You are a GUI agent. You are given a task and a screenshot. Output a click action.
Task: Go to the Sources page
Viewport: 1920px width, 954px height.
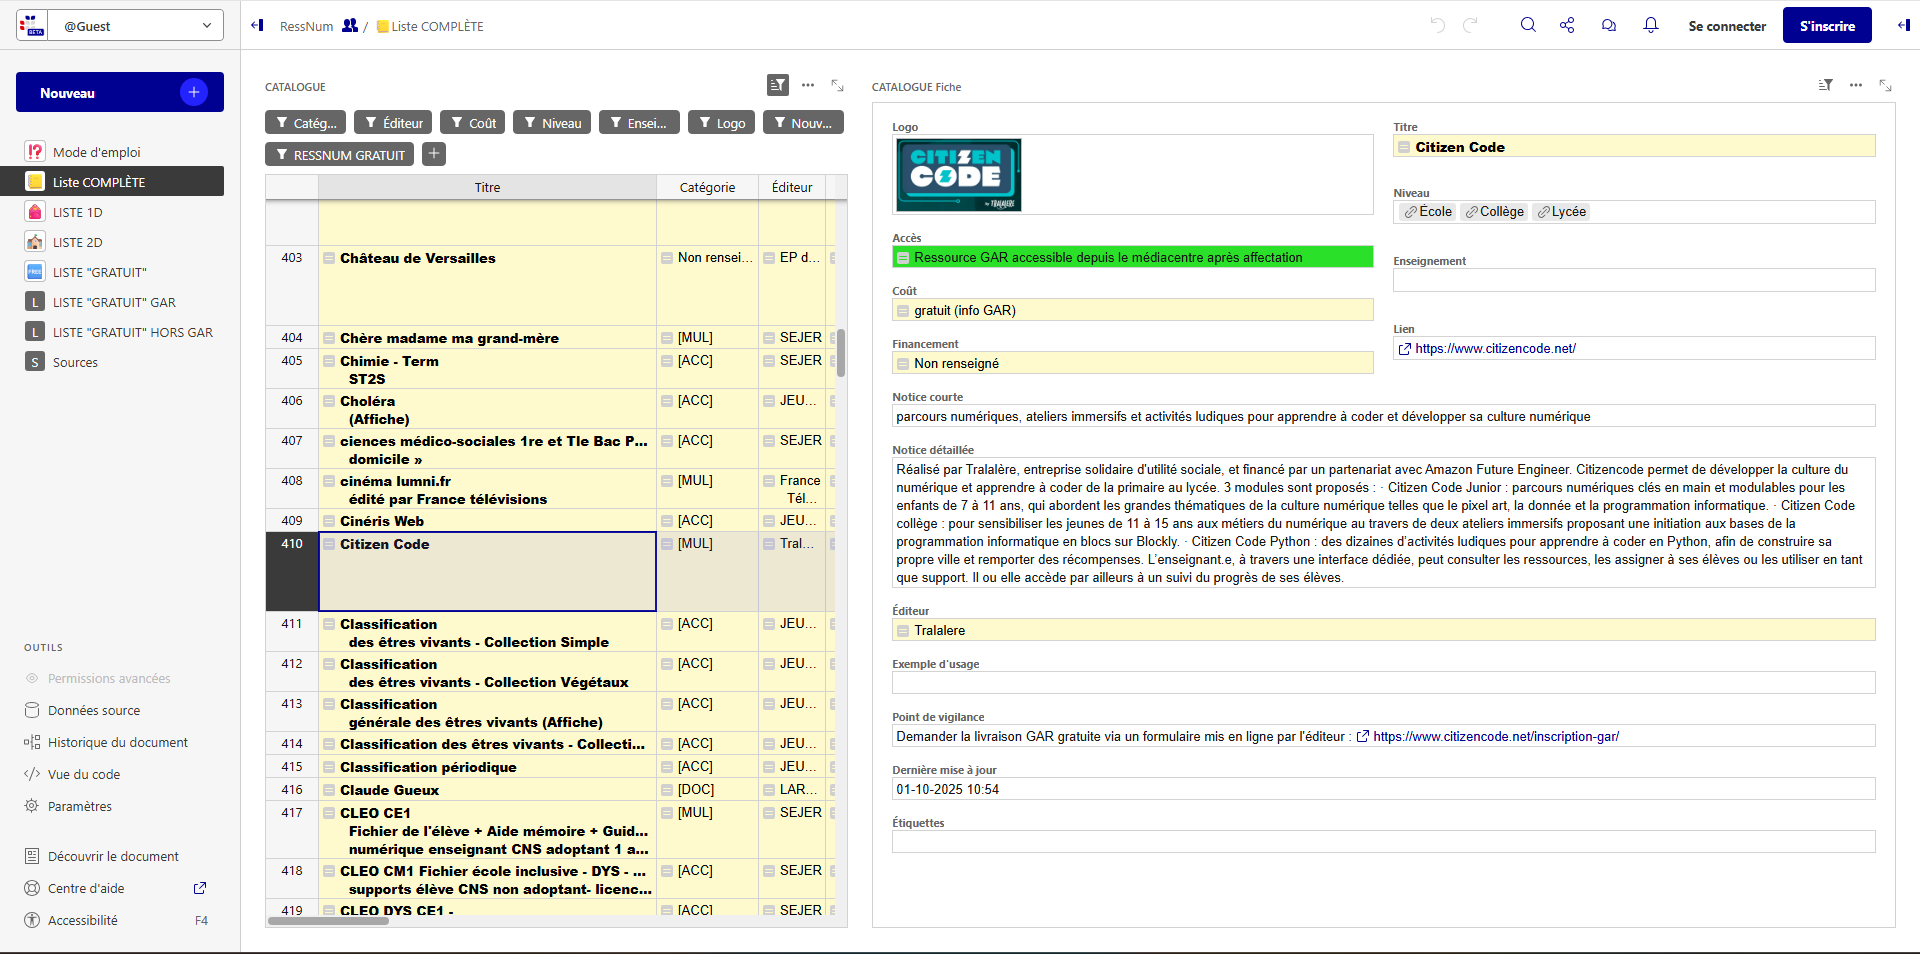[75, 362]
